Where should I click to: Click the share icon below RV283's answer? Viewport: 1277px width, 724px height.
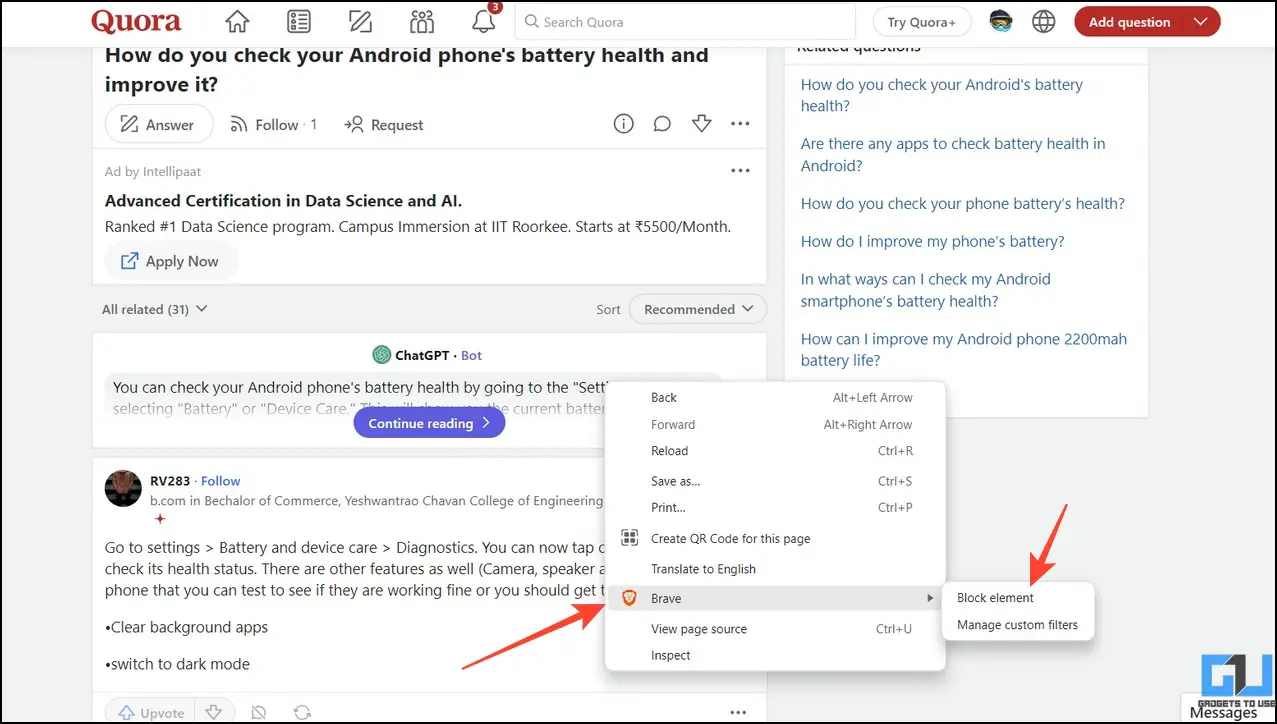302,713
